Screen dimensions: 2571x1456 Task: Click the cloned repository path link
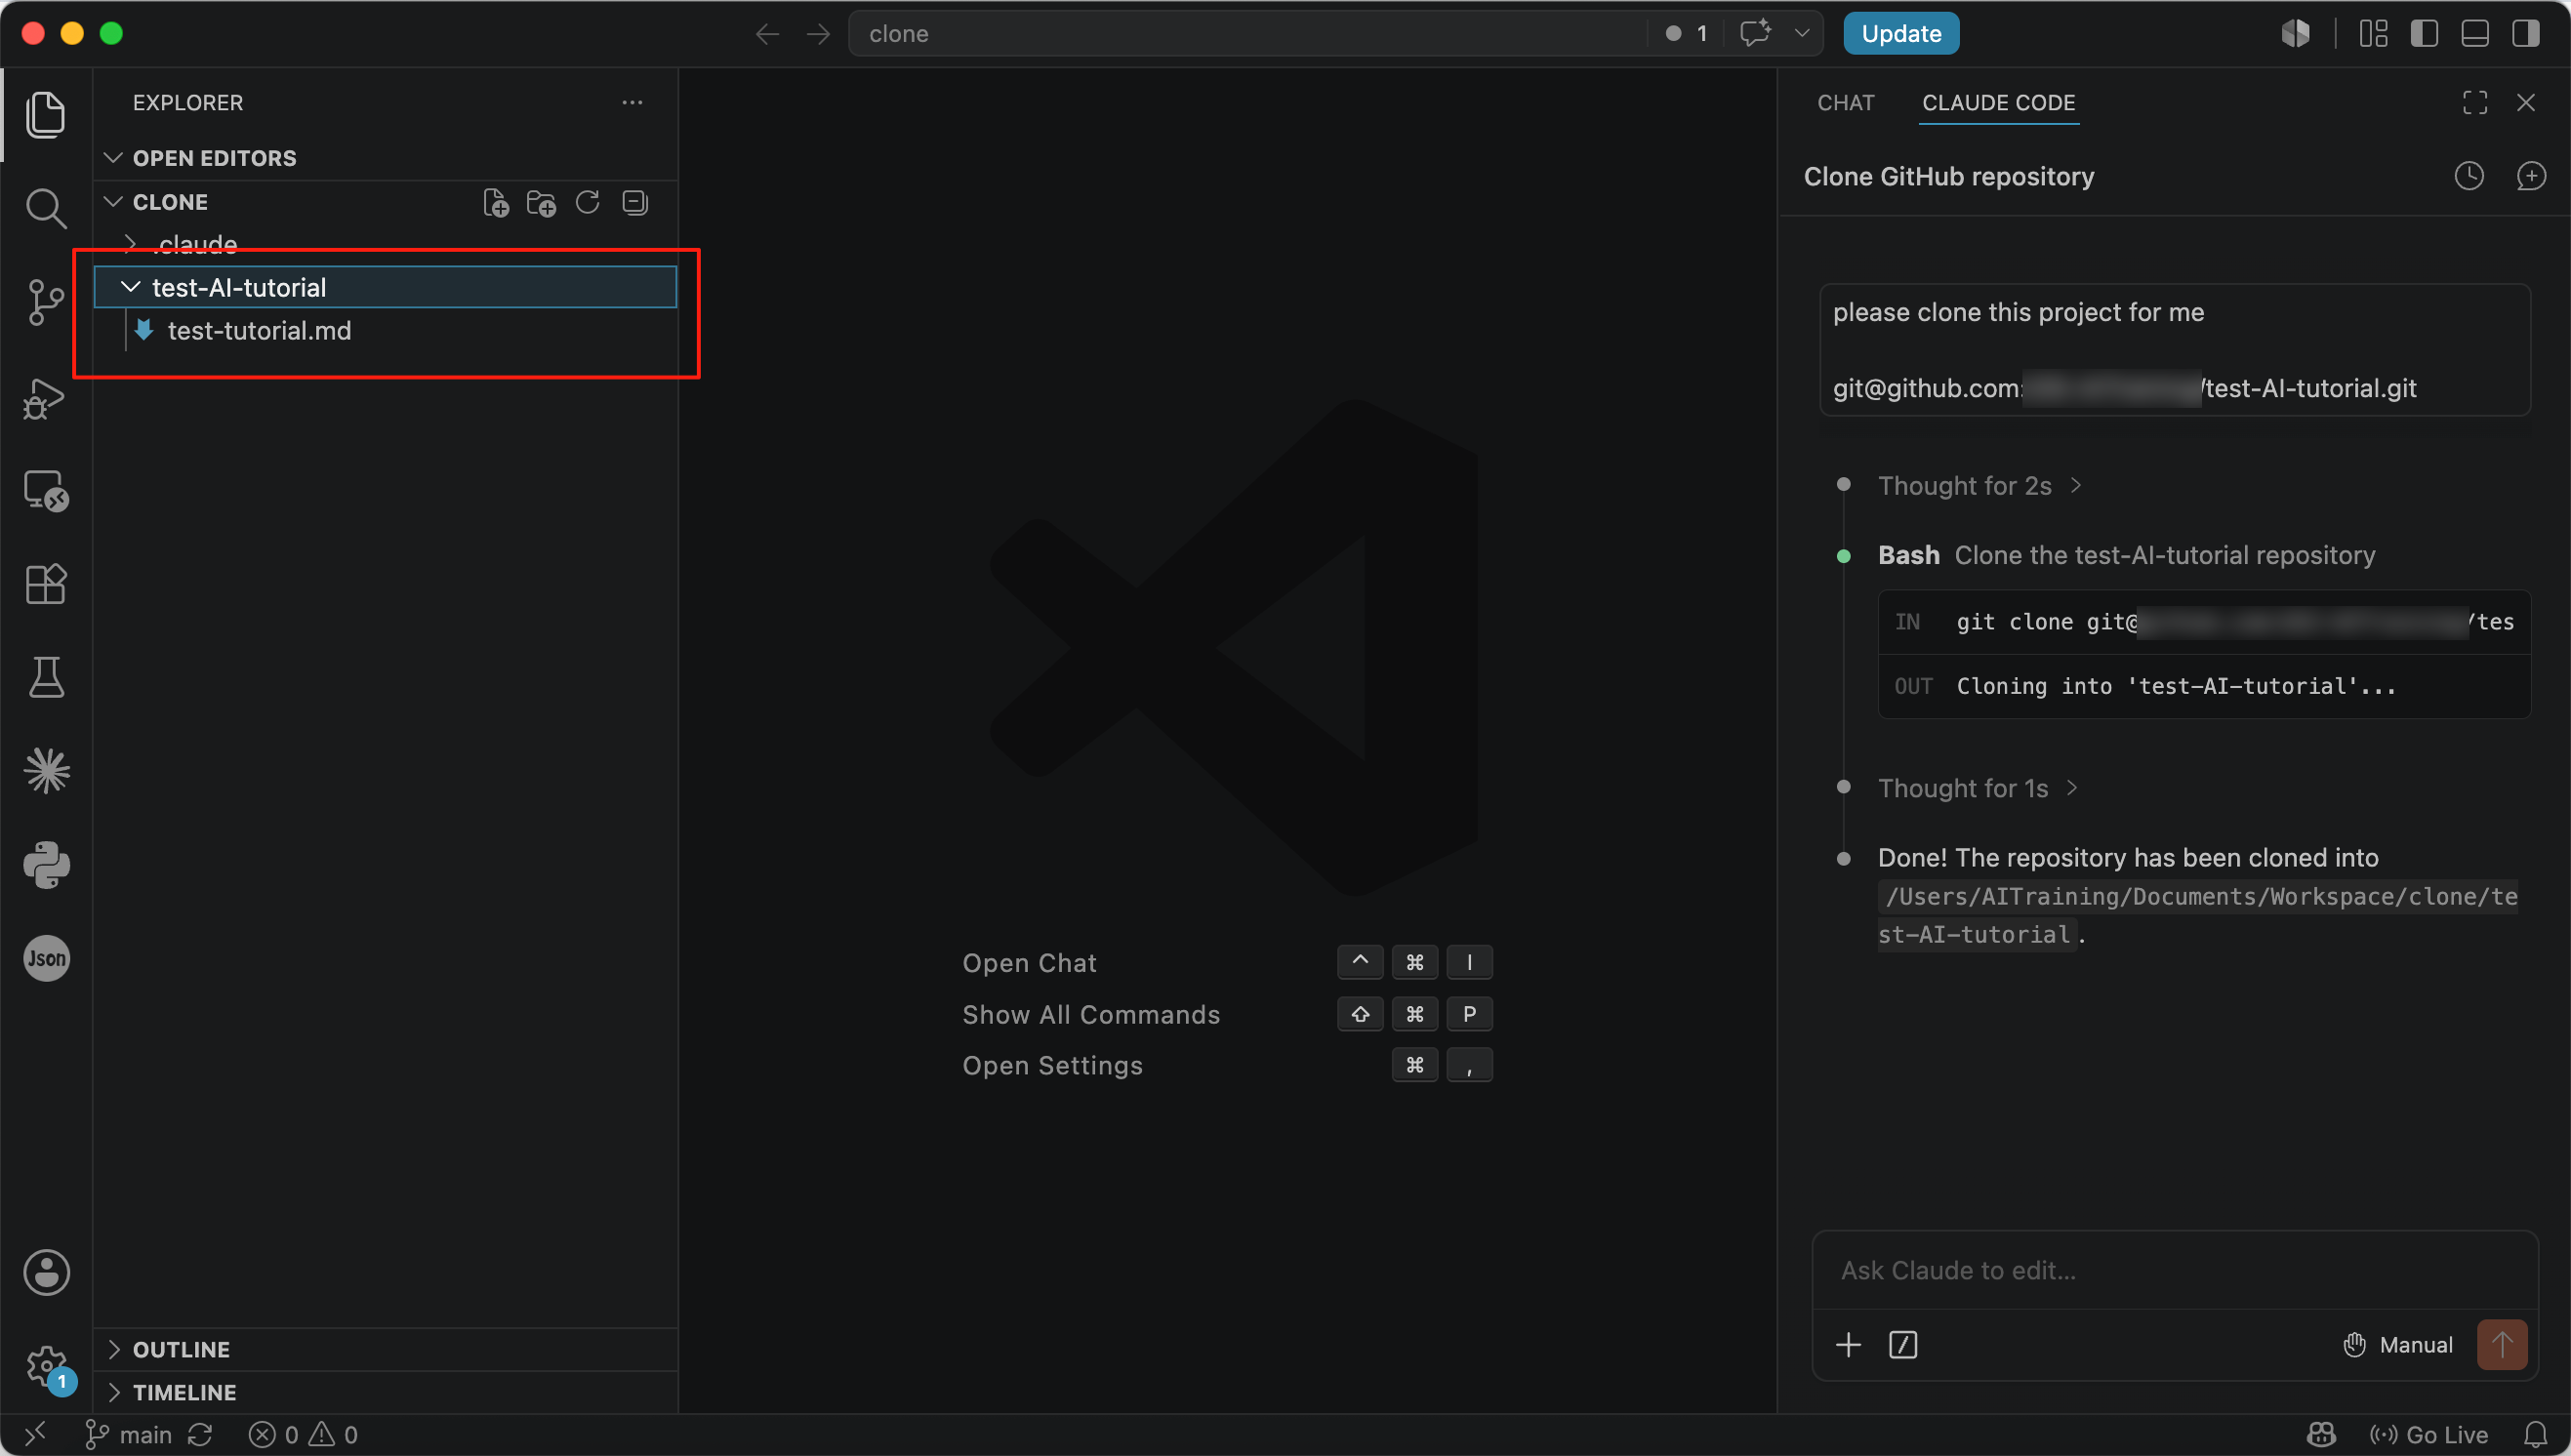[x=2197, y=915]
